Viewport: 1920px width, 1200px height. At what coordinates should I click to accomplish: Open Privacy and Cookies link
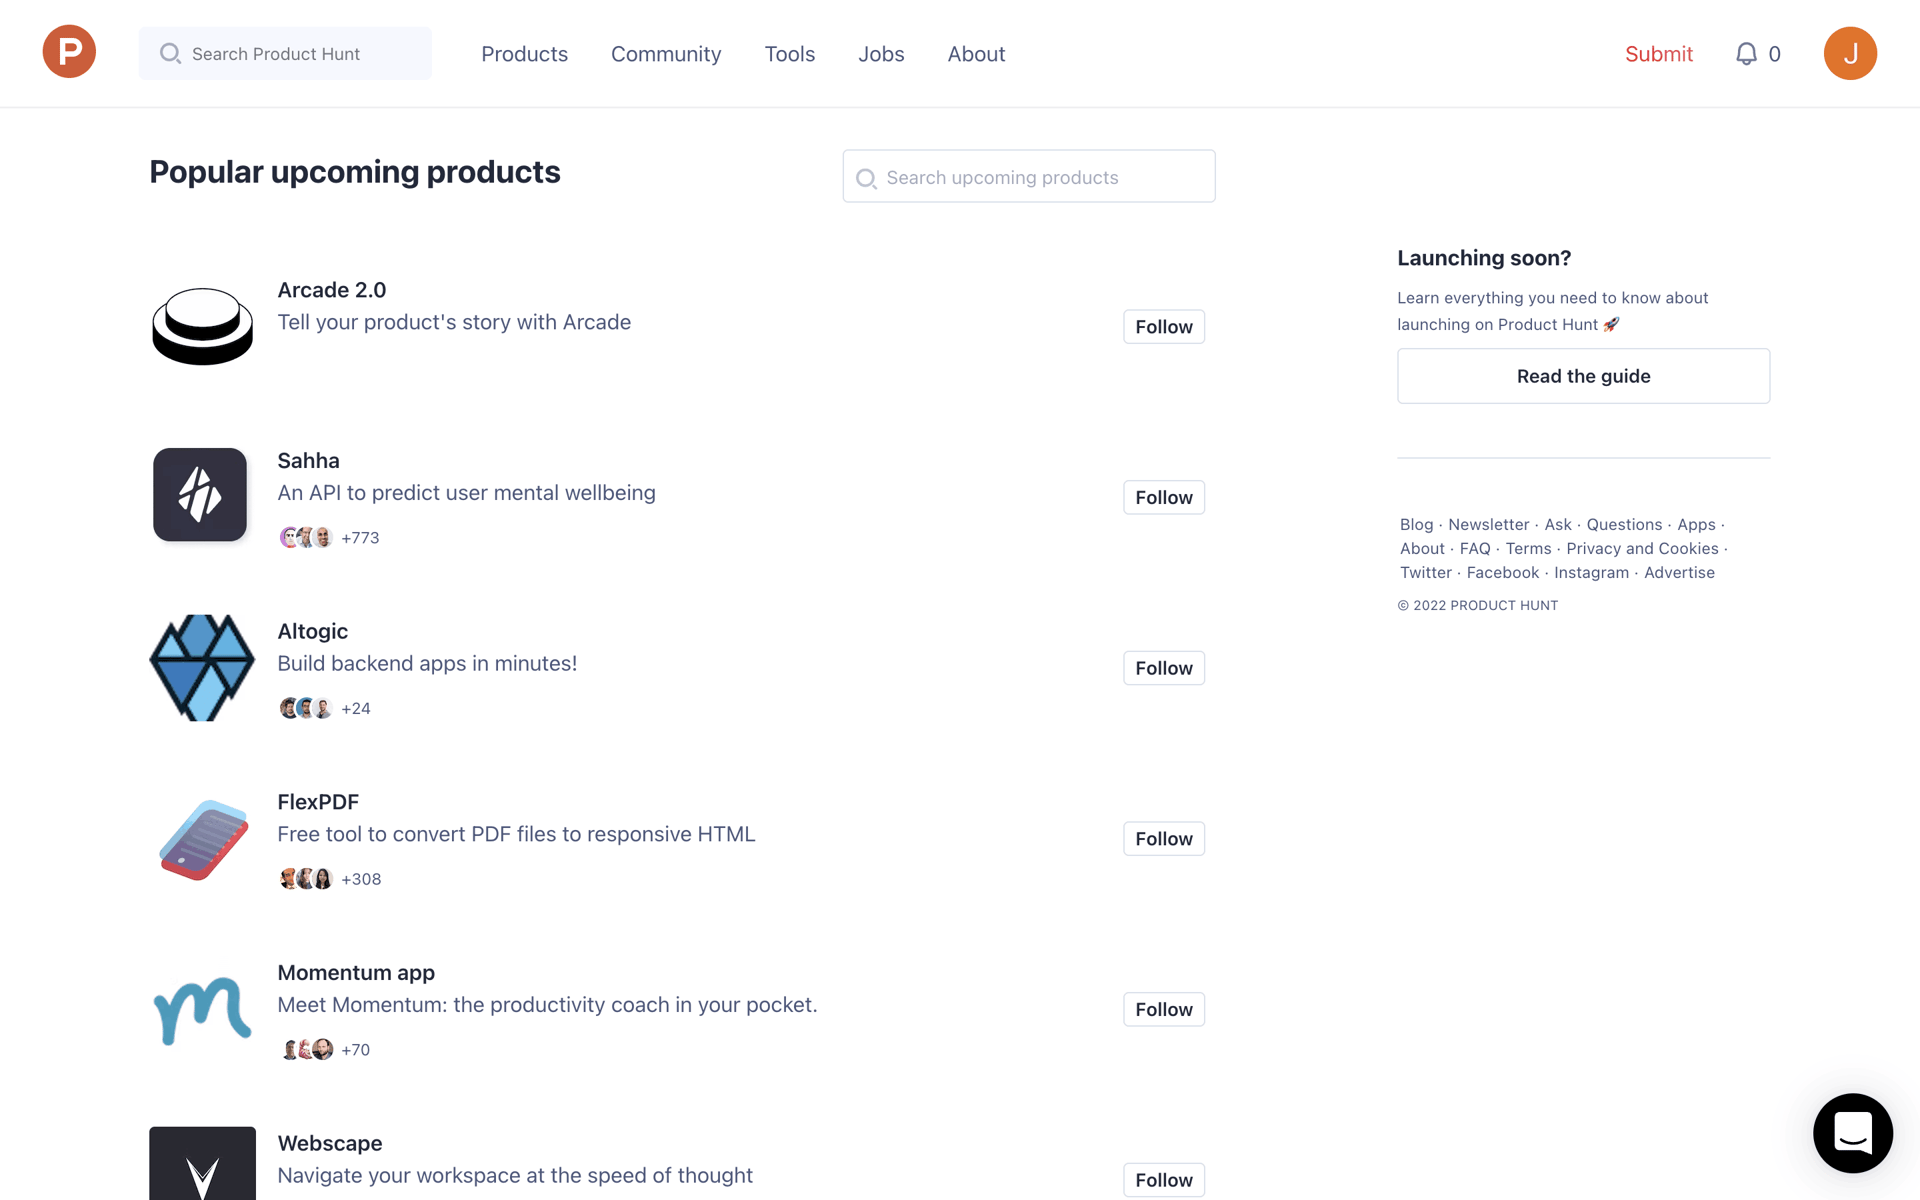click(1642, 548)
